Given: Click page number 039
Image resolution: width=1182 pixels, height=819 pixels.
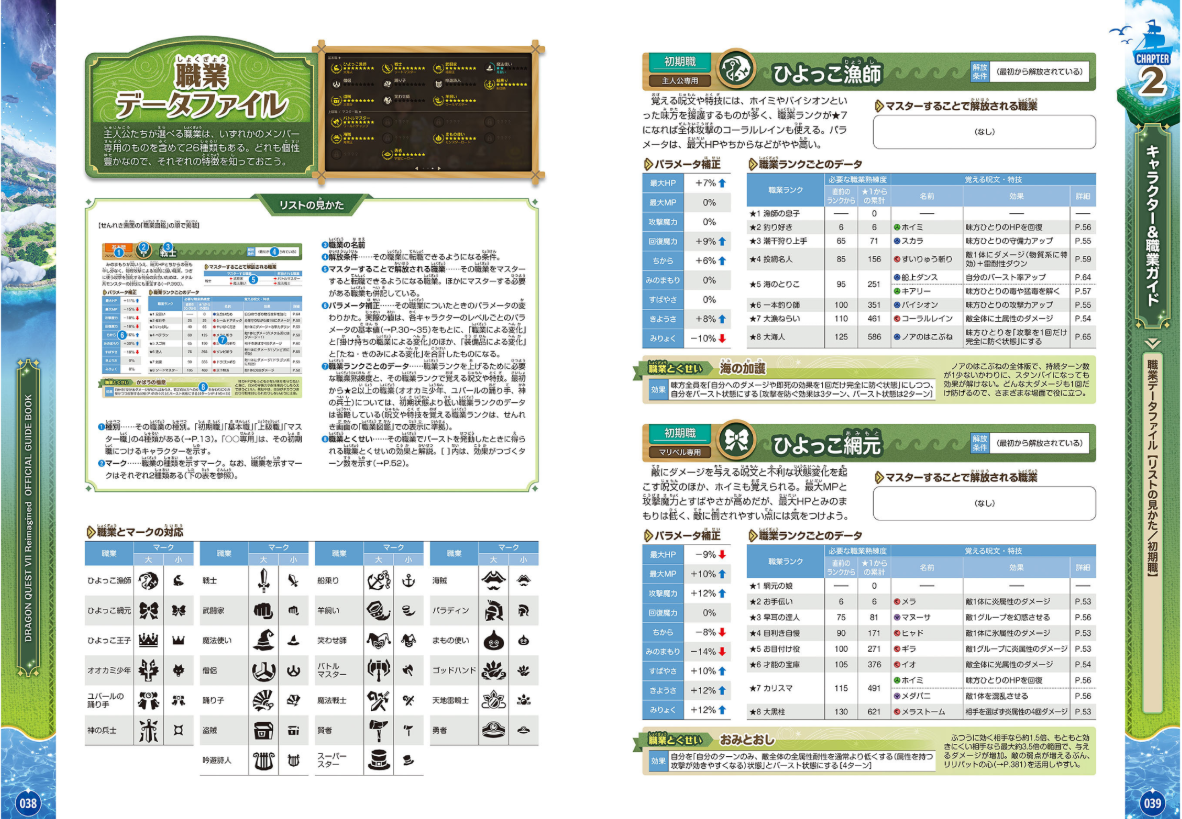Looking at the screenshot, I should tap(1153, 802).
